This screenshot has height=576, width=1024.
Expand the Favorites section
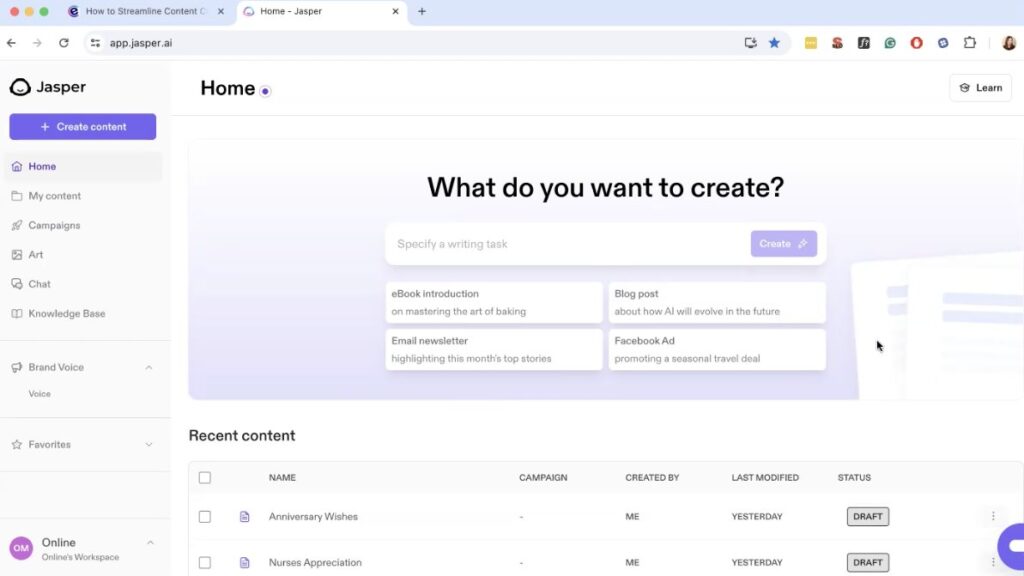[148, 444]
